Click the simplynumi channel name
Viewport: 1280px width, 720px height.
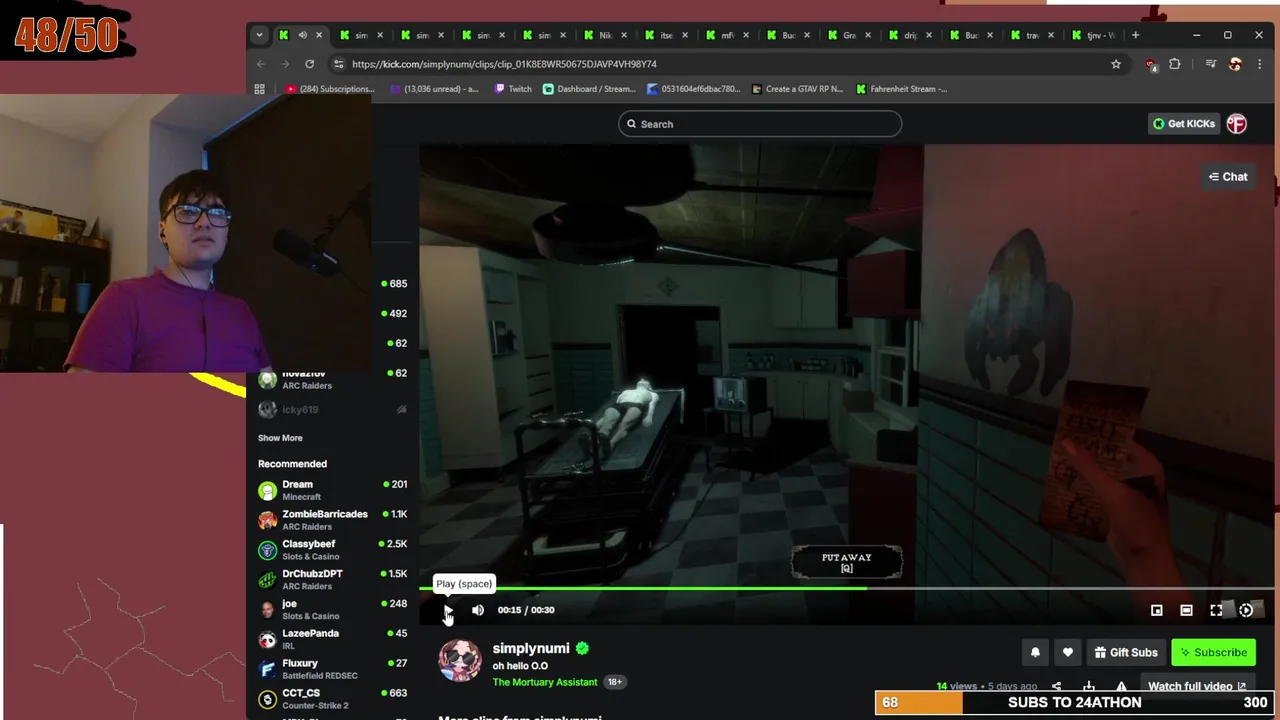point(531,648)
